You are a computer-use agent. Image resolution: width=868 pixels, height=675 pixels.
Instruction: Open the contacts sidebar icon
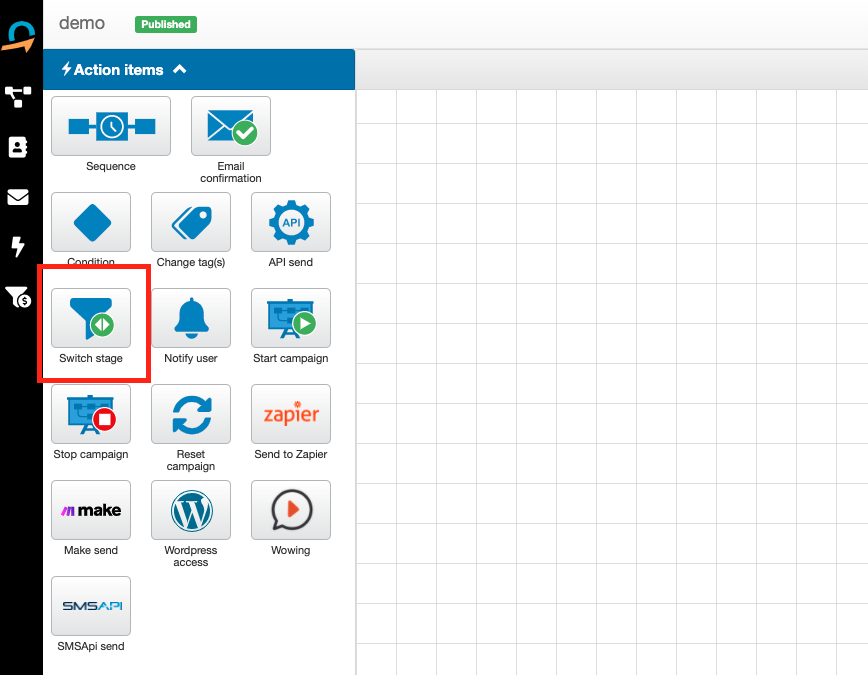pyautogui.click(x=18, y=147)
